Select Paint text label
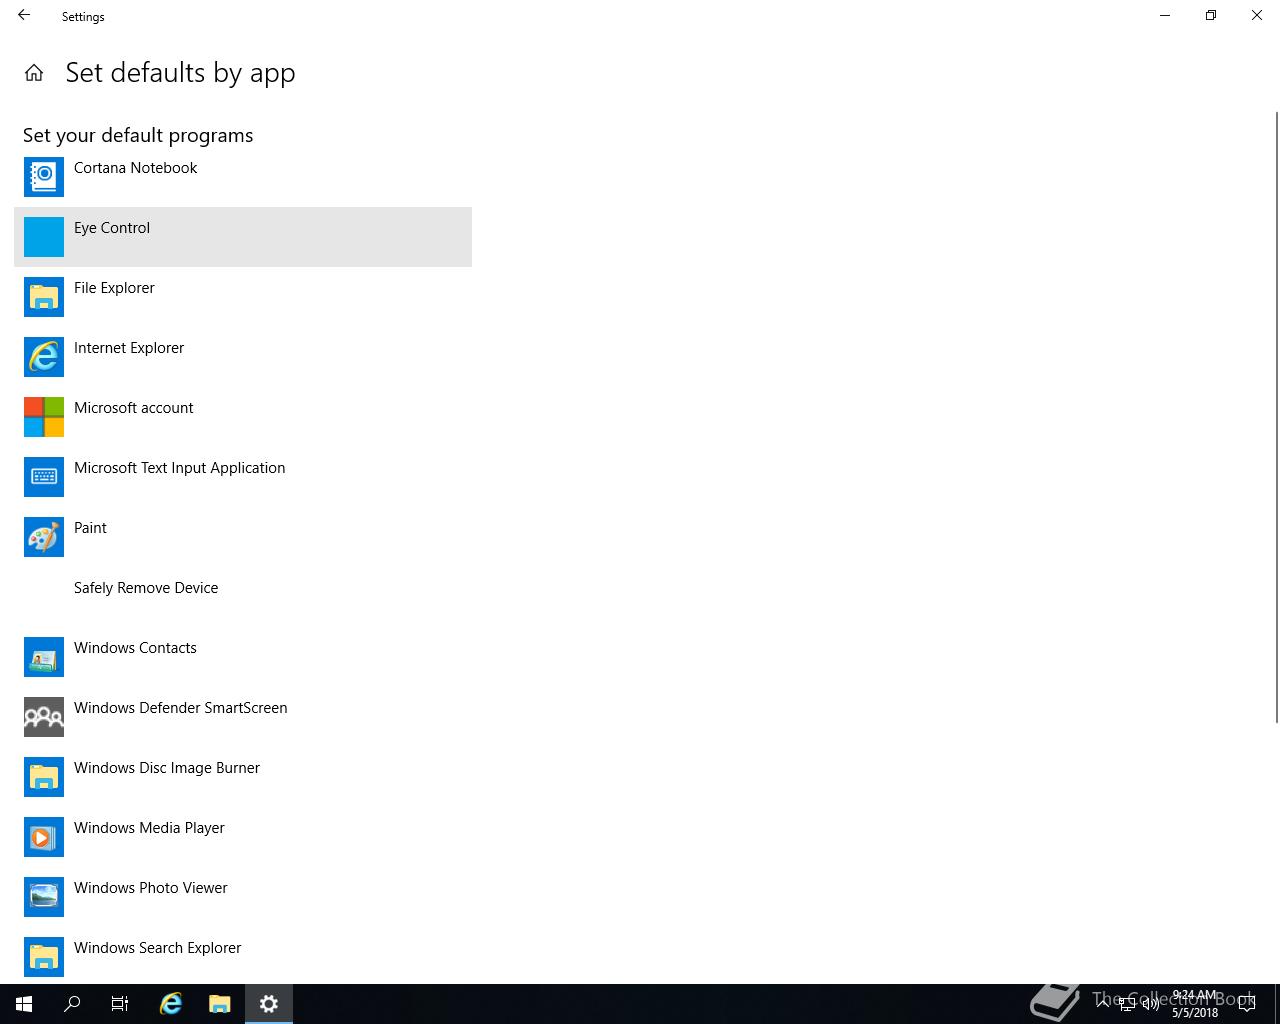Image resolution: width=1280 pixels, height=1024 pixels. click(90, 528)
